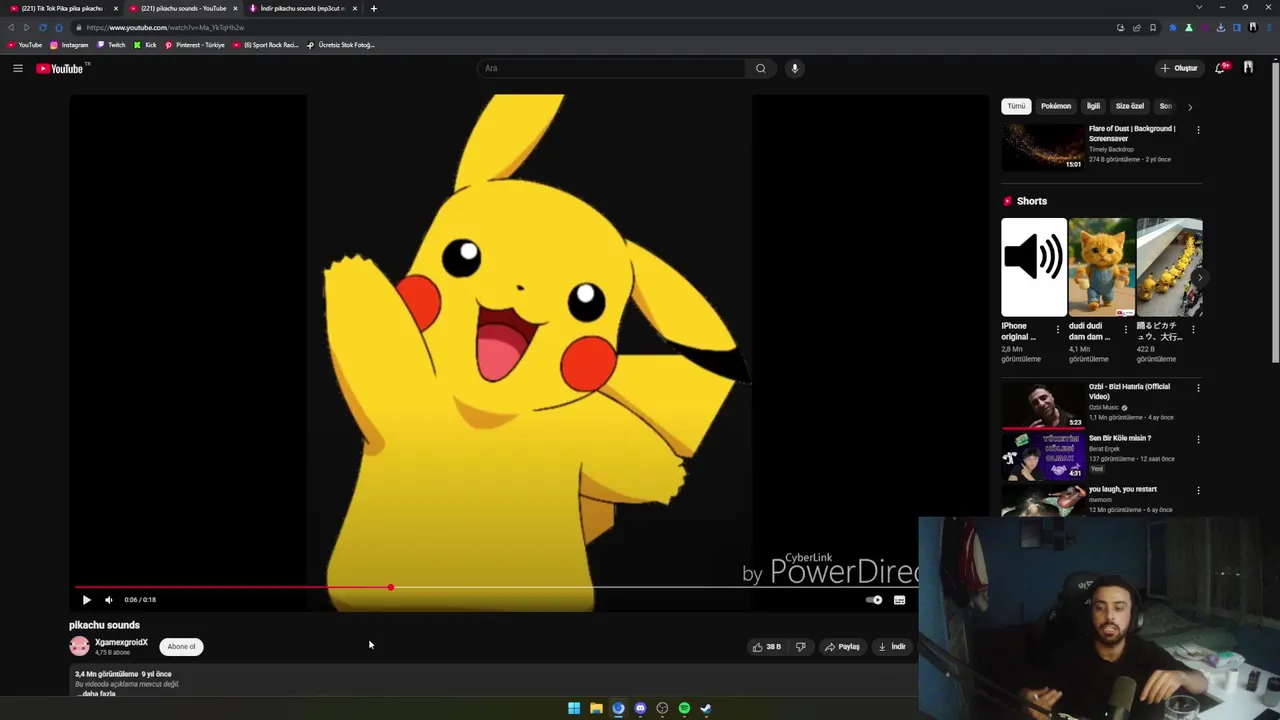Viewport: 1280px width, 720px height.
Task: Open options for Ozbi Bizi Hatırla video
Action: coord(1198,388)
